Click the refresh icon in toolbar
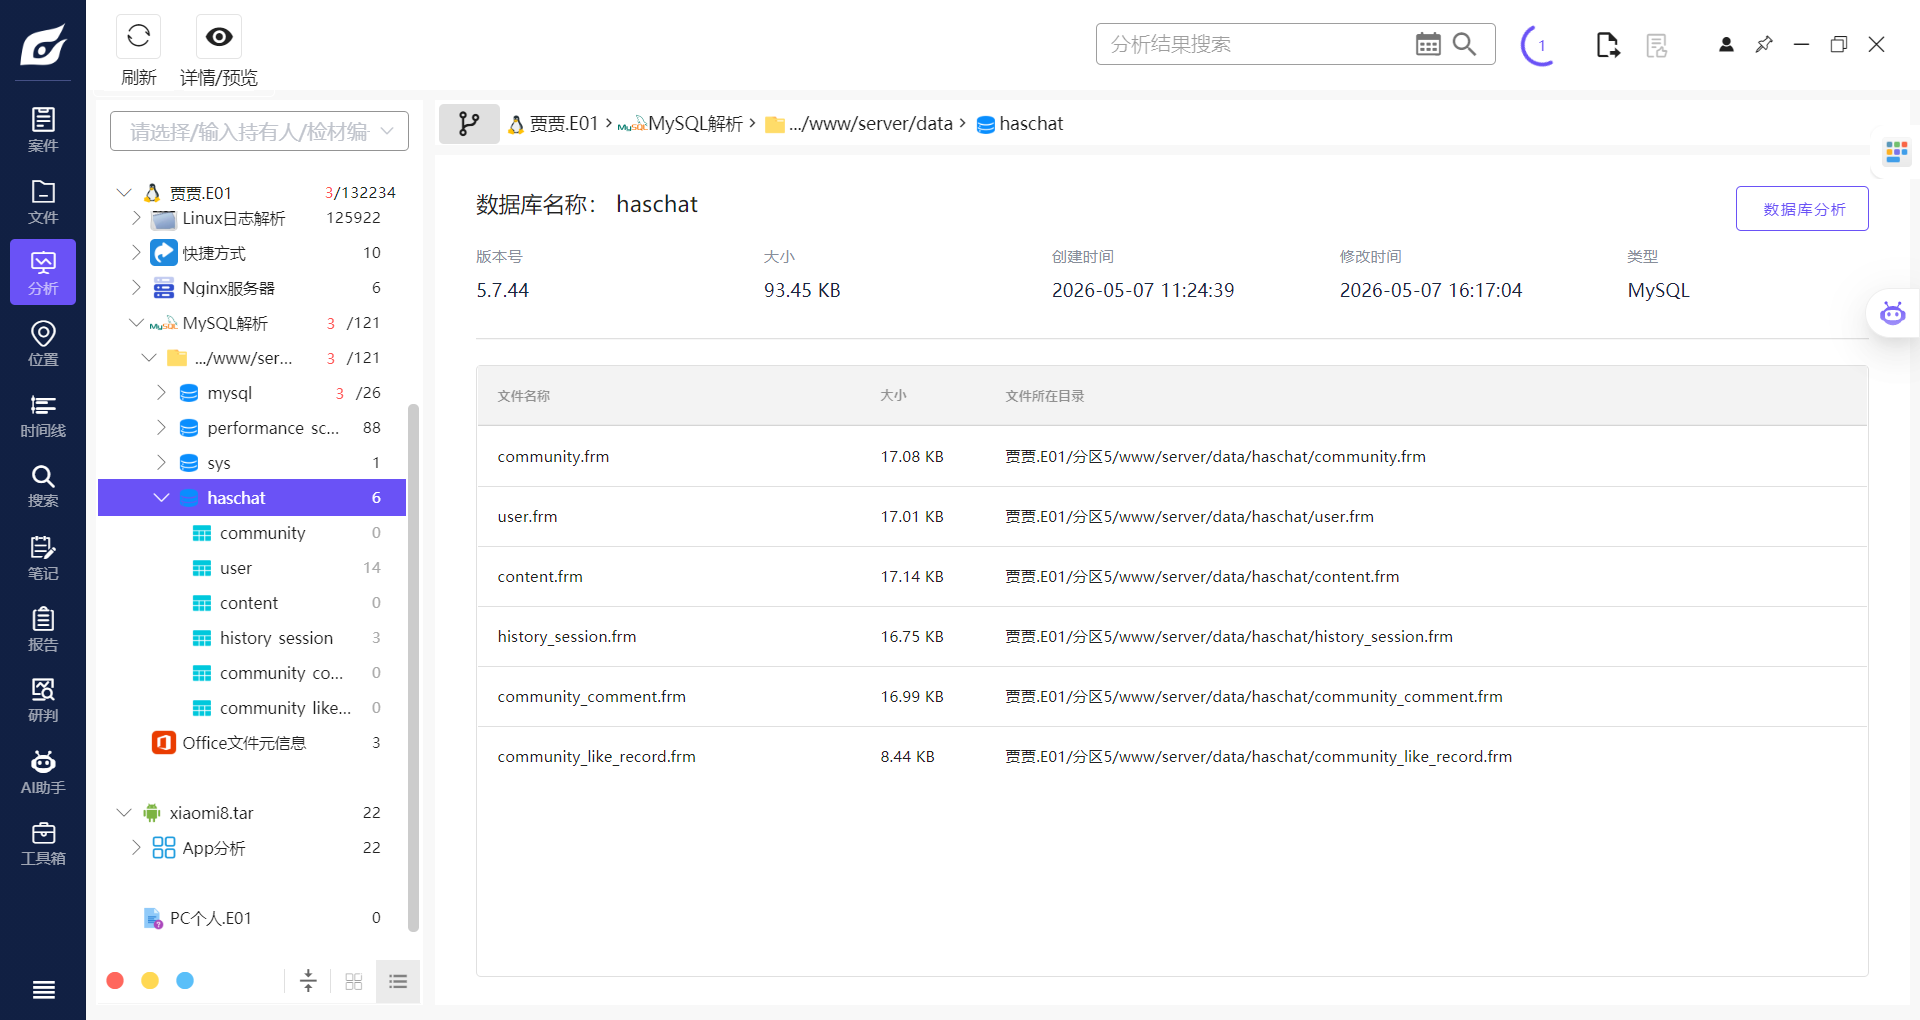Viewport: 1920px width, 1020px height. pyautogui.click(x=139, y=36)
